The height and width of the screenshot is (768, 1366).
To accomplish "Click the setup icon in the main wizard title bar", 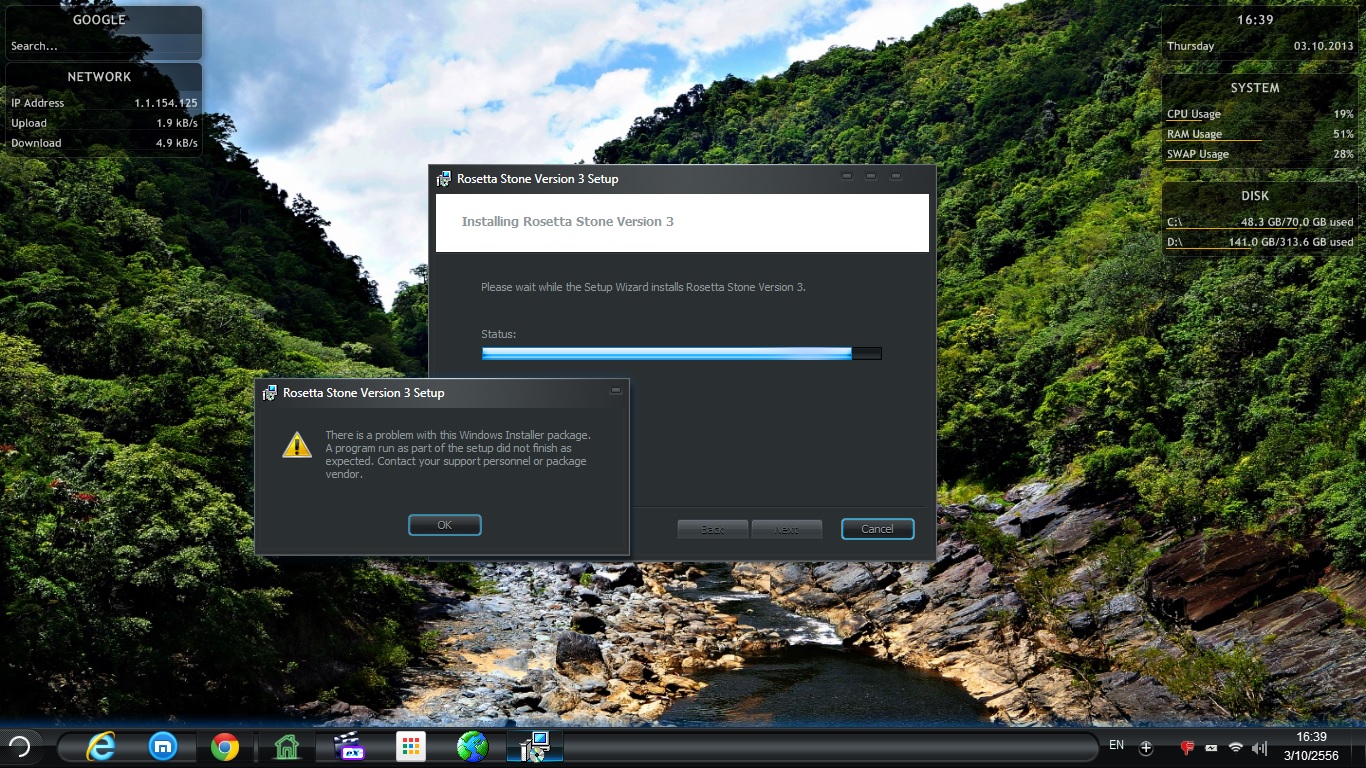I will [x=444, y=179].
